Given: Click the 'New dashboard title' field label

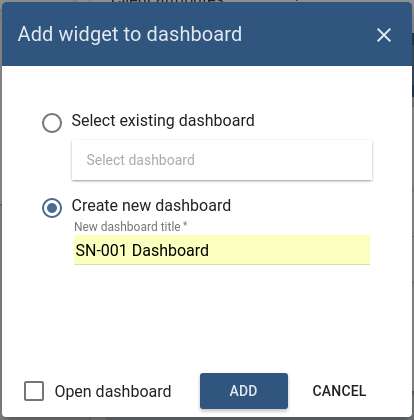Looking at the screenshot, I should [127, 227].
